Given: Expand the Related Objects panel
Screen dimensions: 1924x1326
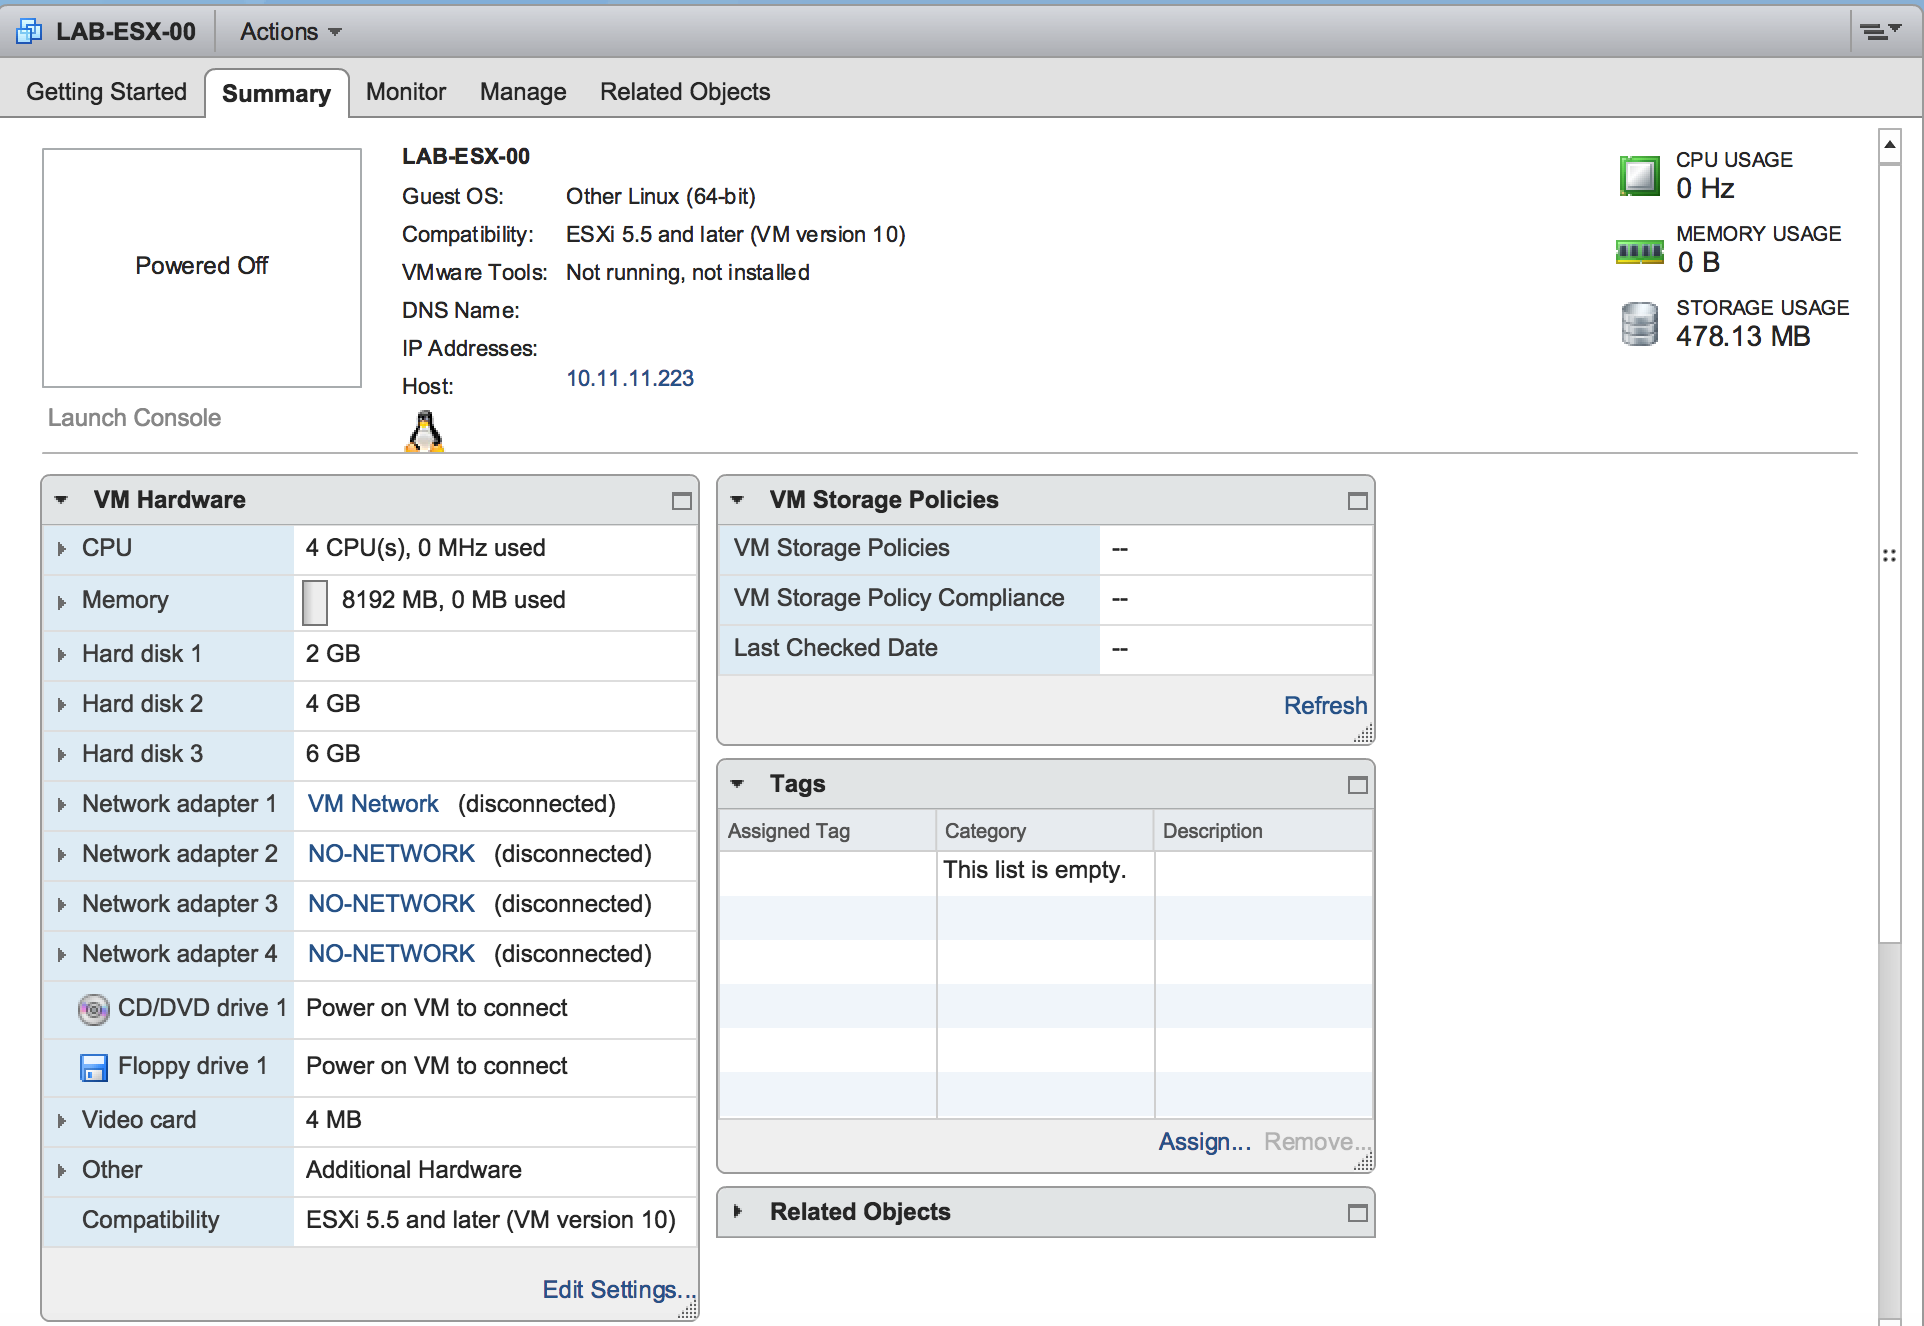Looking at the screenshot, I should point(738,1212).
